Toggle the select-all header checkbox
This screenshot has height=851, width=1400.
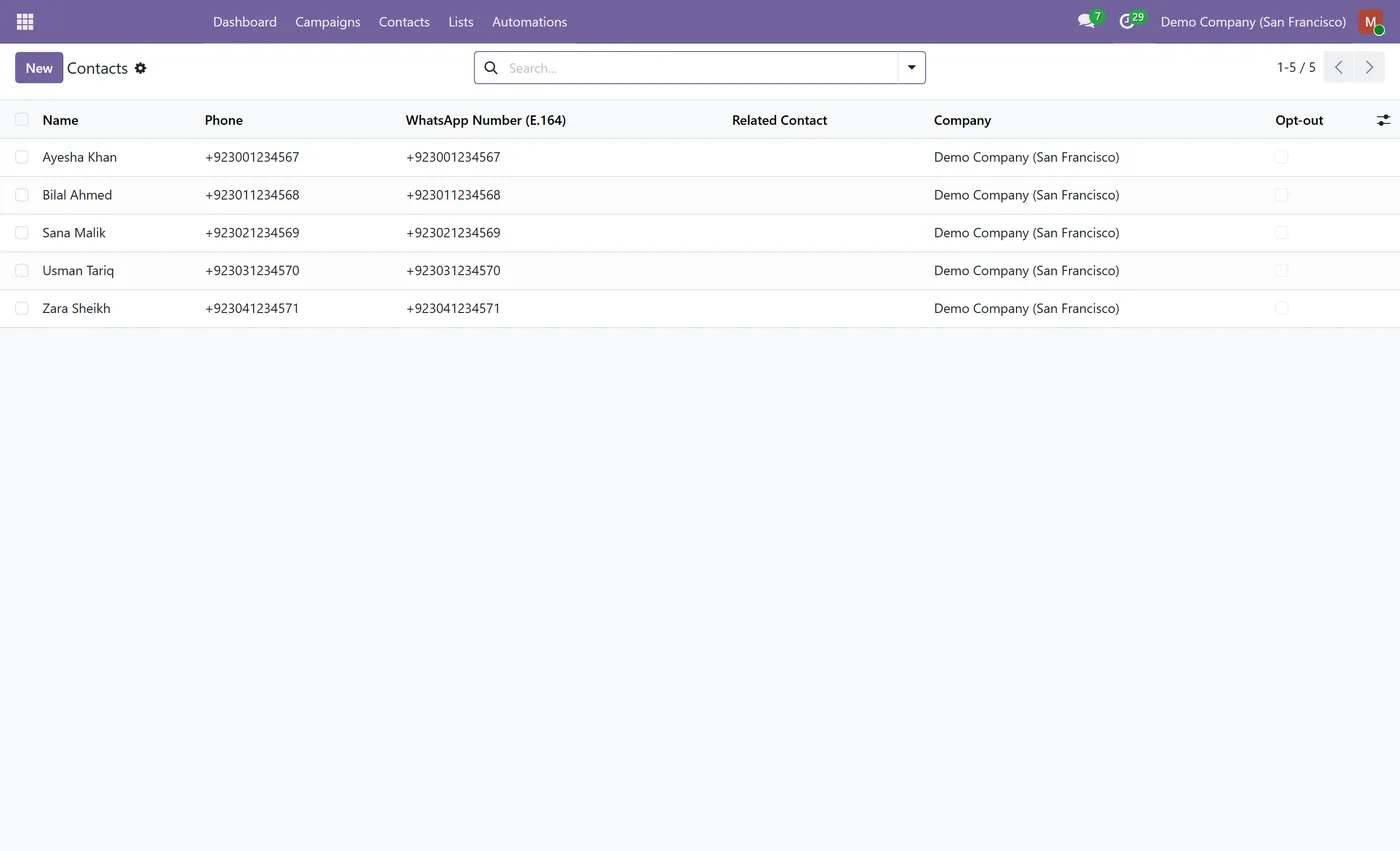[22, 120]
